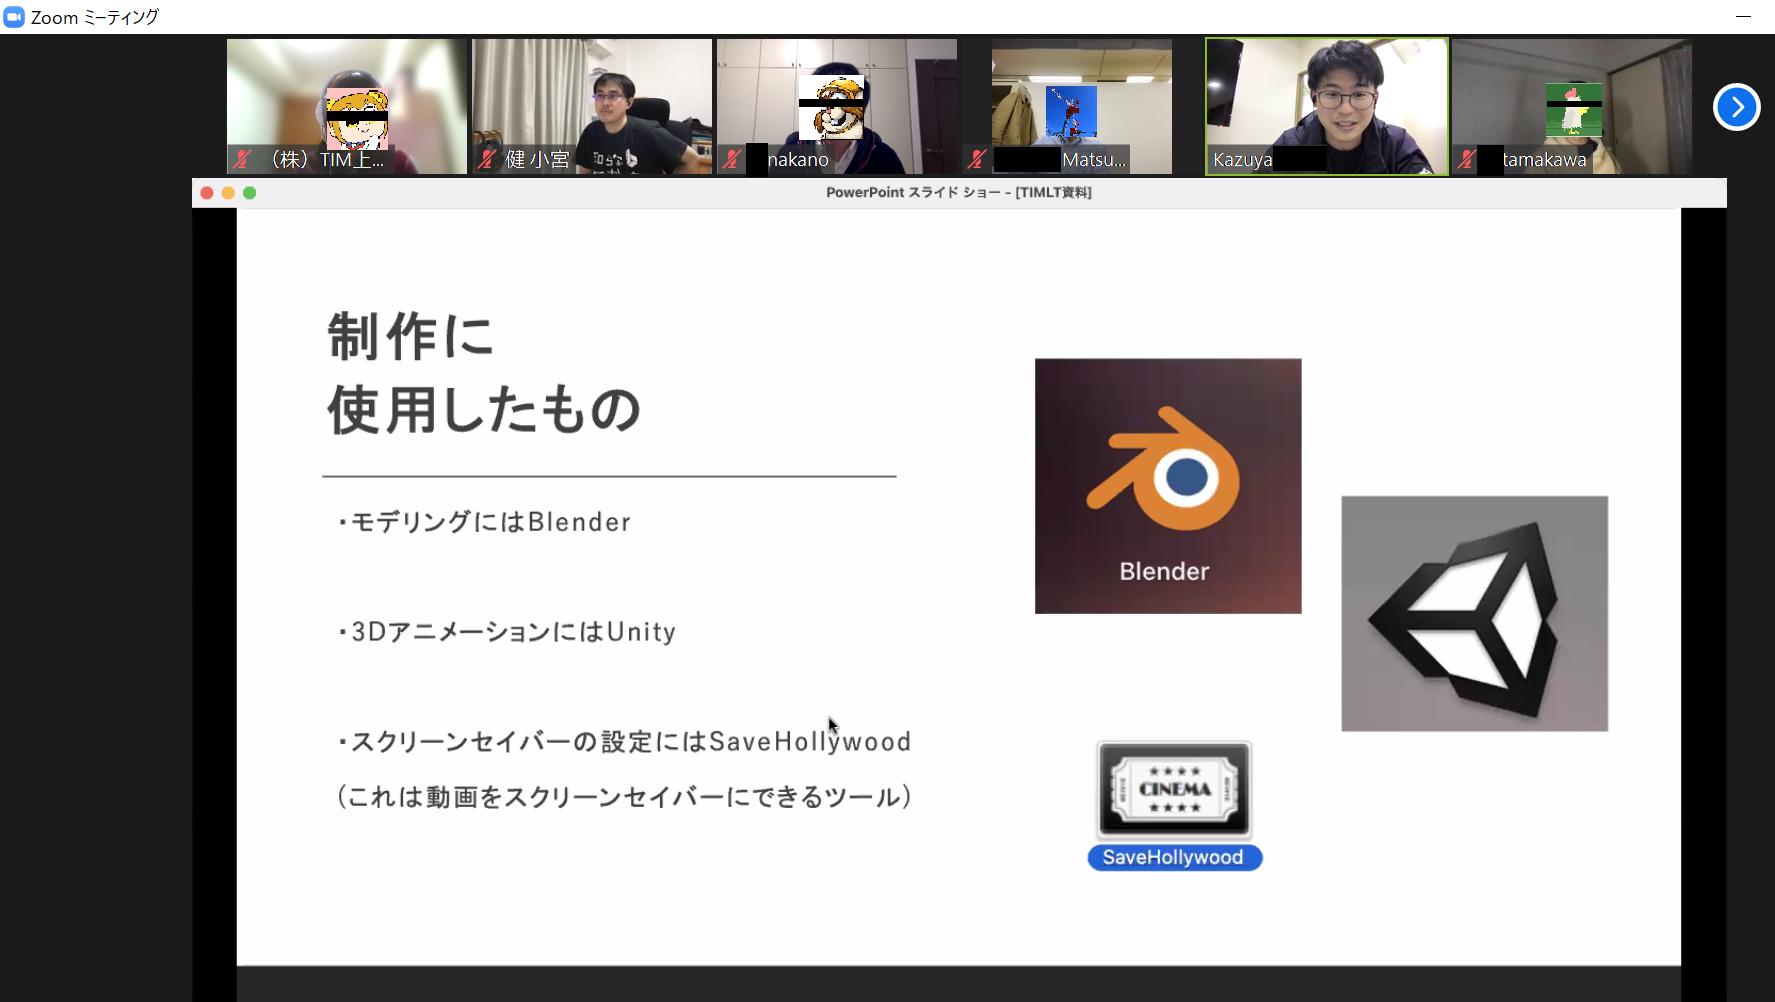Click muted microphone icon on TIM tile
1775x1002 pixels.
point(242,159)
